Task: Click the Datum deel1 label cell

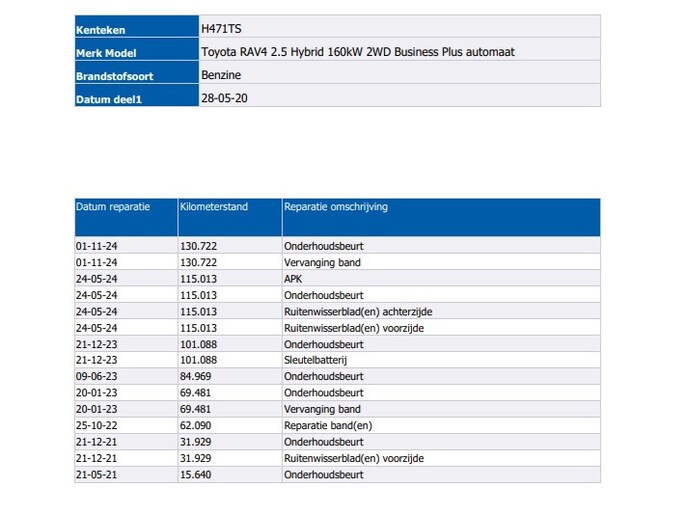Action: 135,98
